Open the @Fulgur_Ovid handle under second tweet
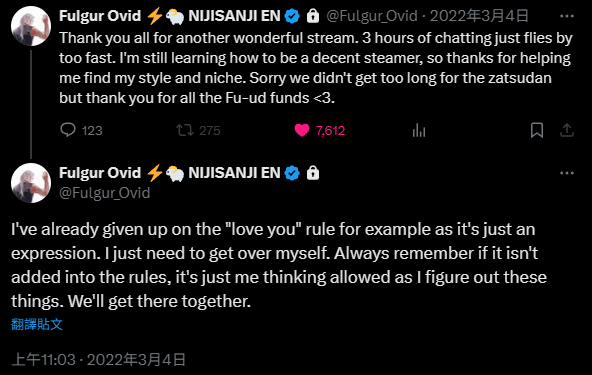This screenshot has width=592, height=375. coord(105,193)
